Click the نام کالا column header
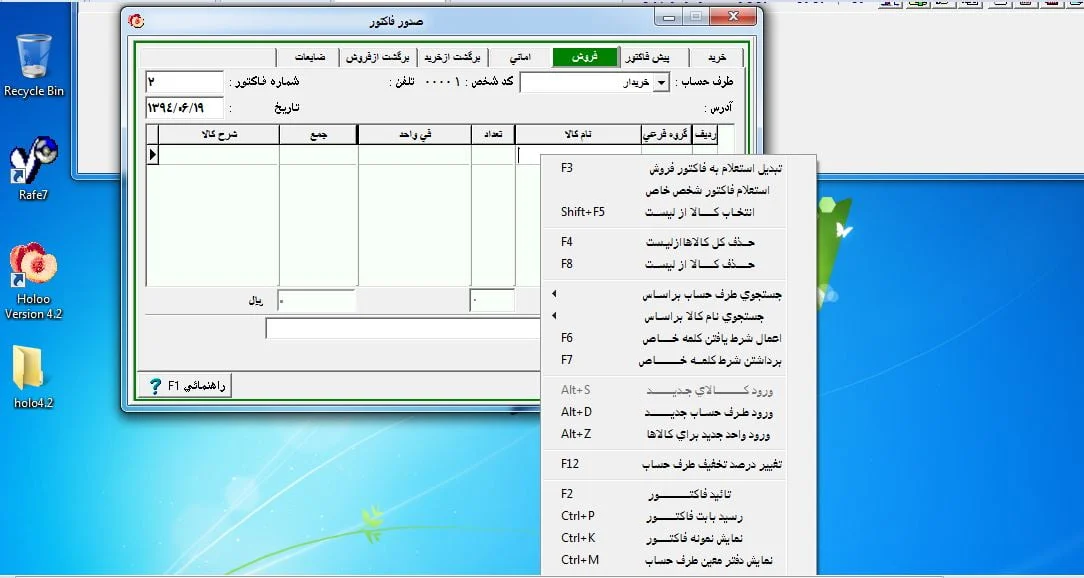 click(578, 135)
